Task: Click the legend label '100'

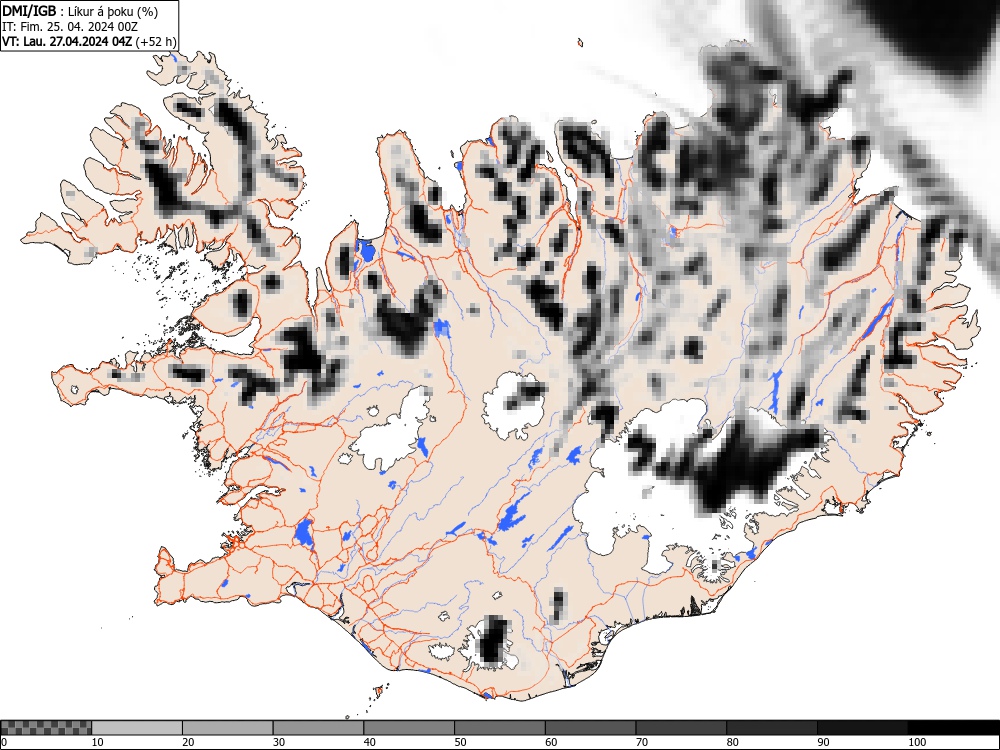Action: 916,742
